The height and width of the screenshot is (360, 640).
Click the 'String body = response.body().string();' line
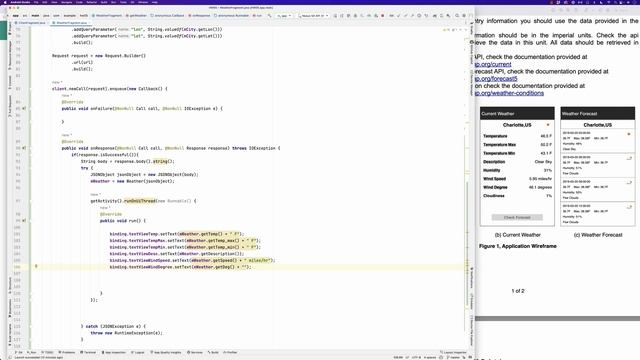(x=128, y=161)
